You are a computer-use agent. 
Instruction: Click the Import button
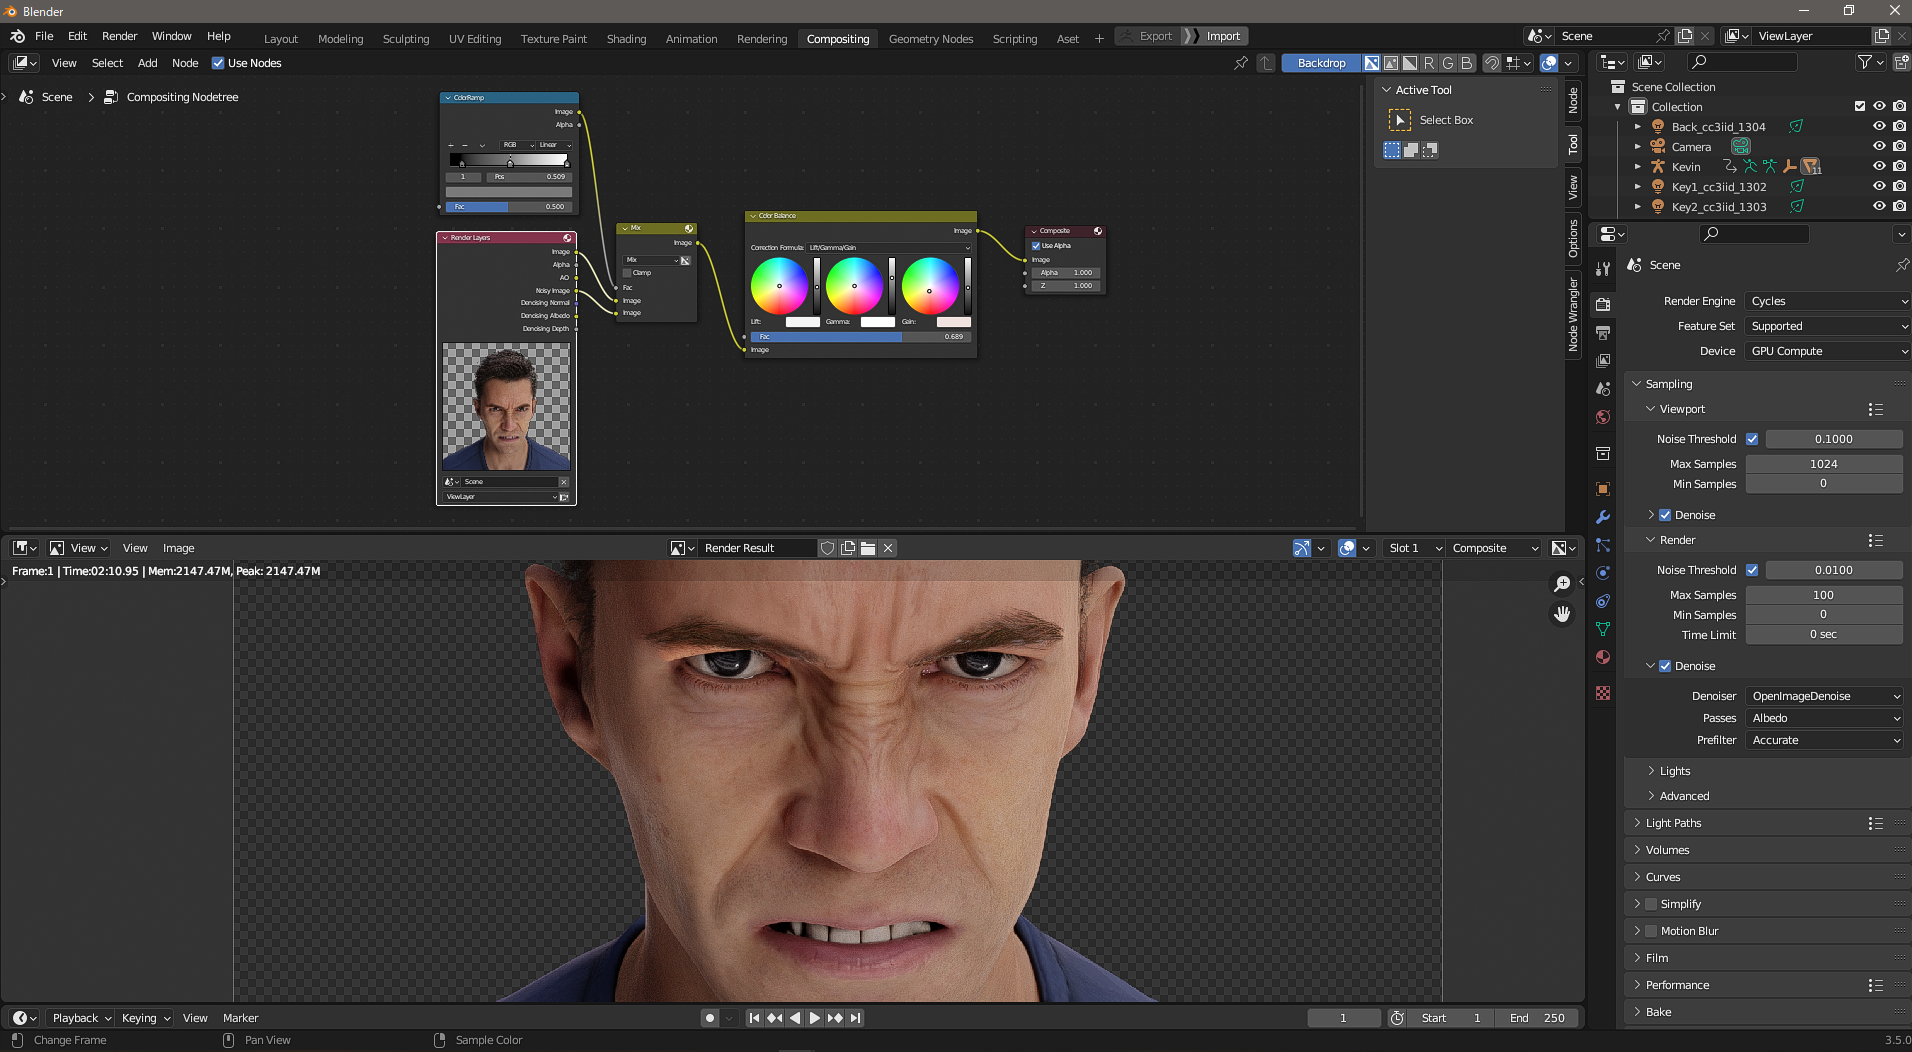click(x=1222, y=36)
